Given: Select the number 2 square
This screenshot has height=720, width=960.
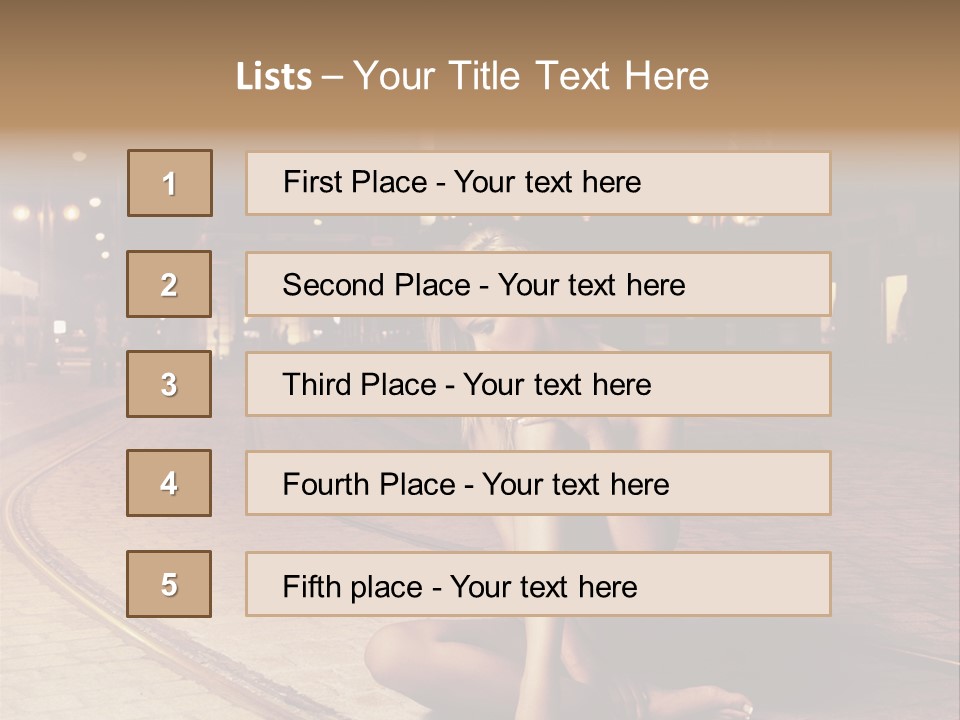Looking at the screenshot, I should pos(169,284).
